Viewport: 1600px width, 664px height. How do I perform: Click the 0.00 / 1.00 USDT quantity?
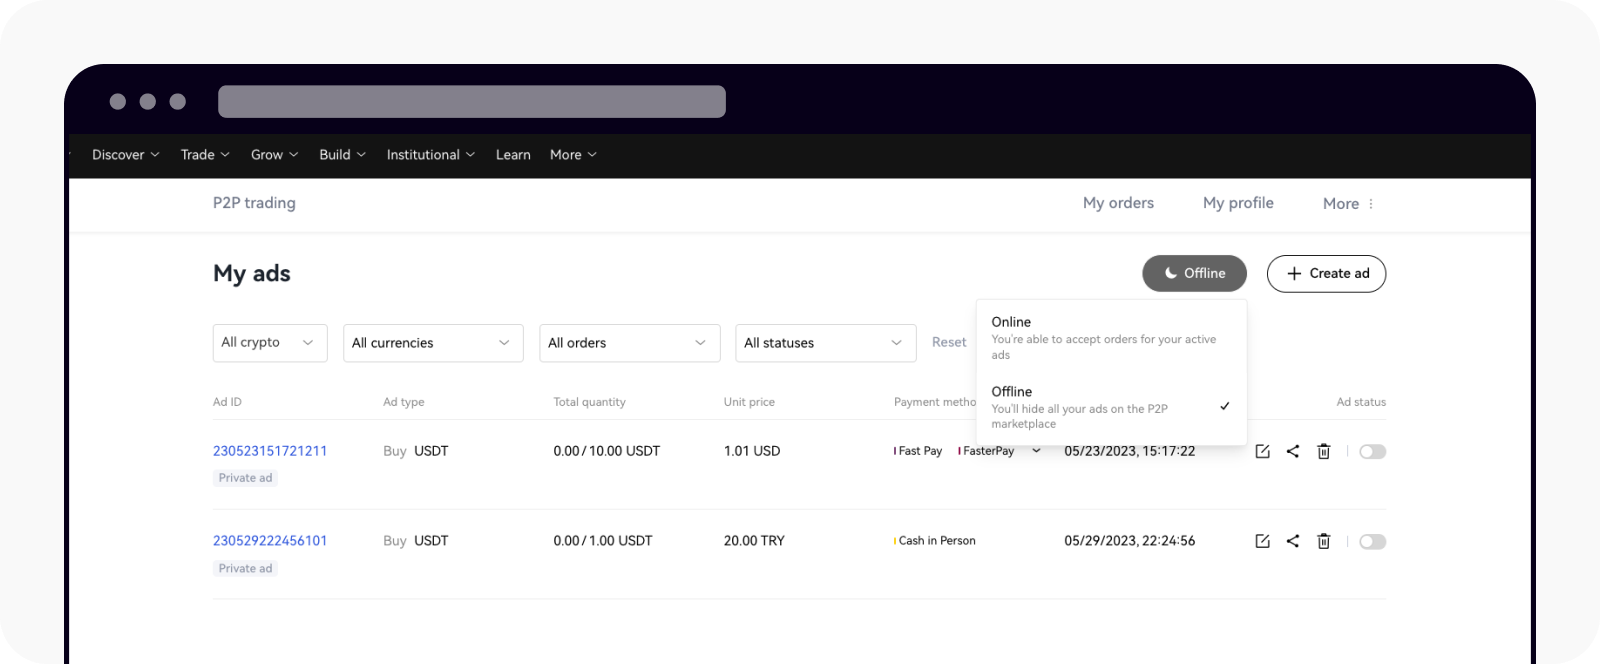603,541
